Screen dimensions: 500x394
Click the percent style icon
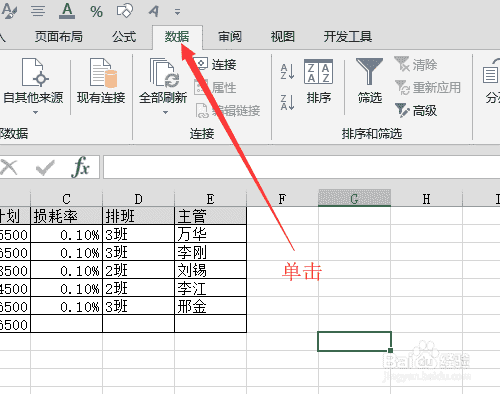tap(96, 12)
